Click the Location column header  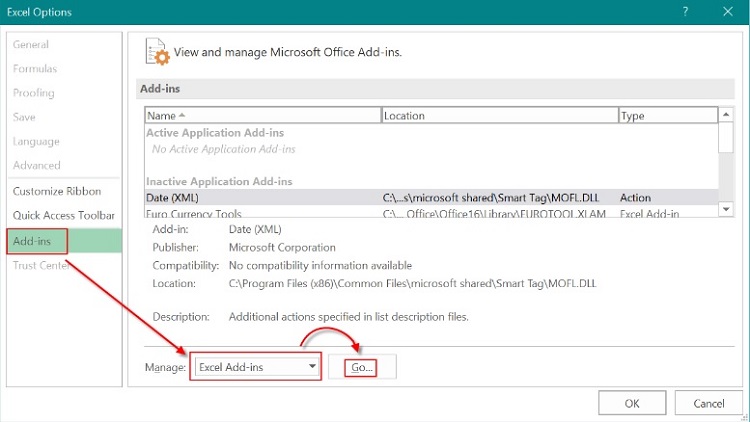coord(499,115)
